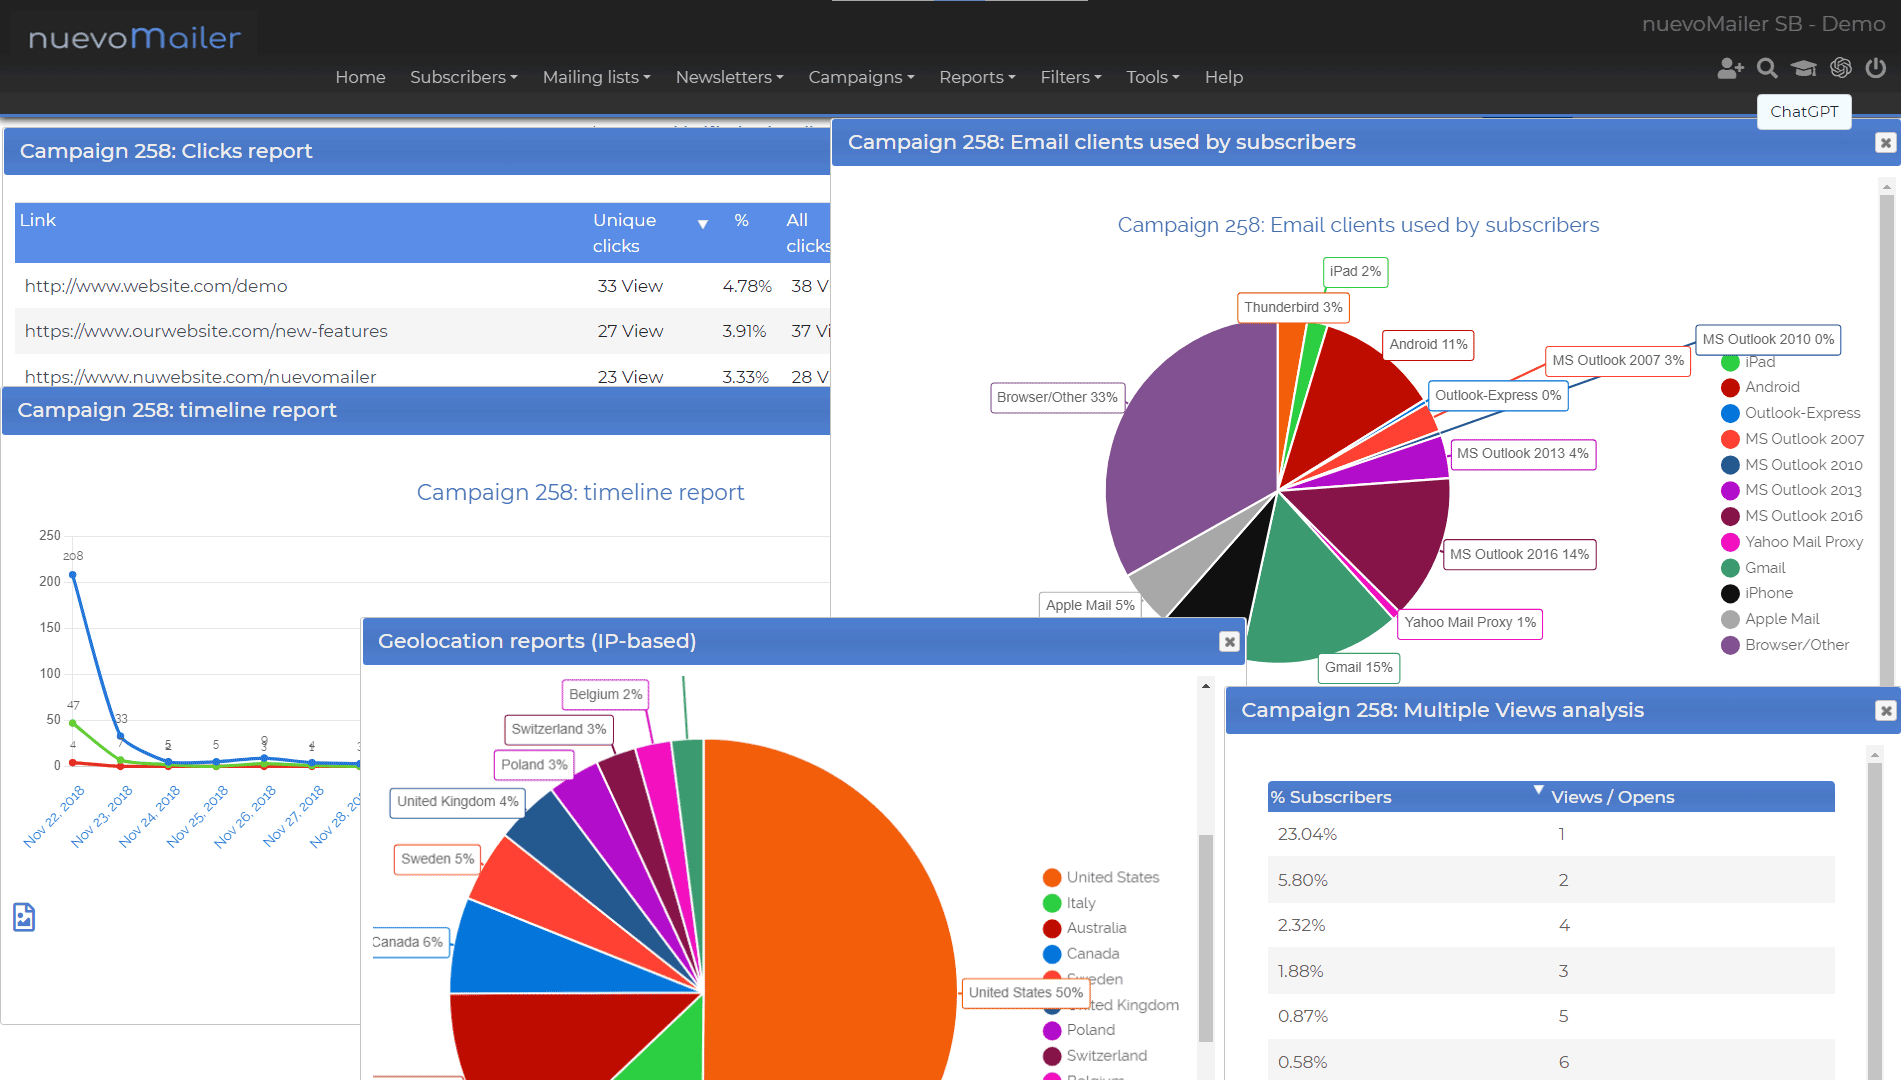Expand the Tools dropdown menu
1901x1080 pixels.
(x=1153, y=77)
